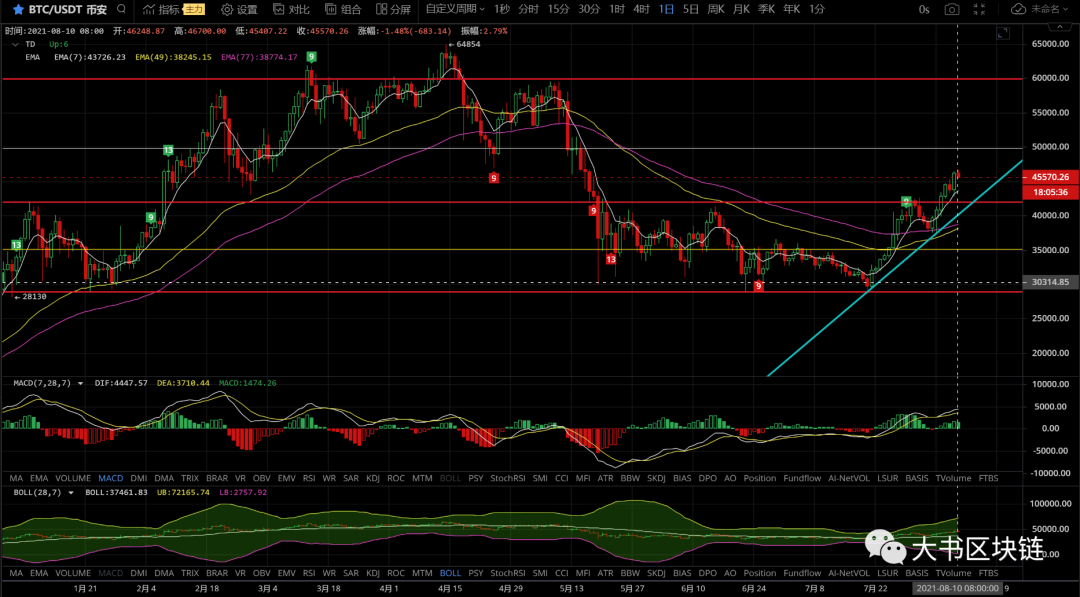Select TVolume in the BOLL pane's indicator row
The height and width of the screenshot is (597, 1080).
tap(953, 573)
